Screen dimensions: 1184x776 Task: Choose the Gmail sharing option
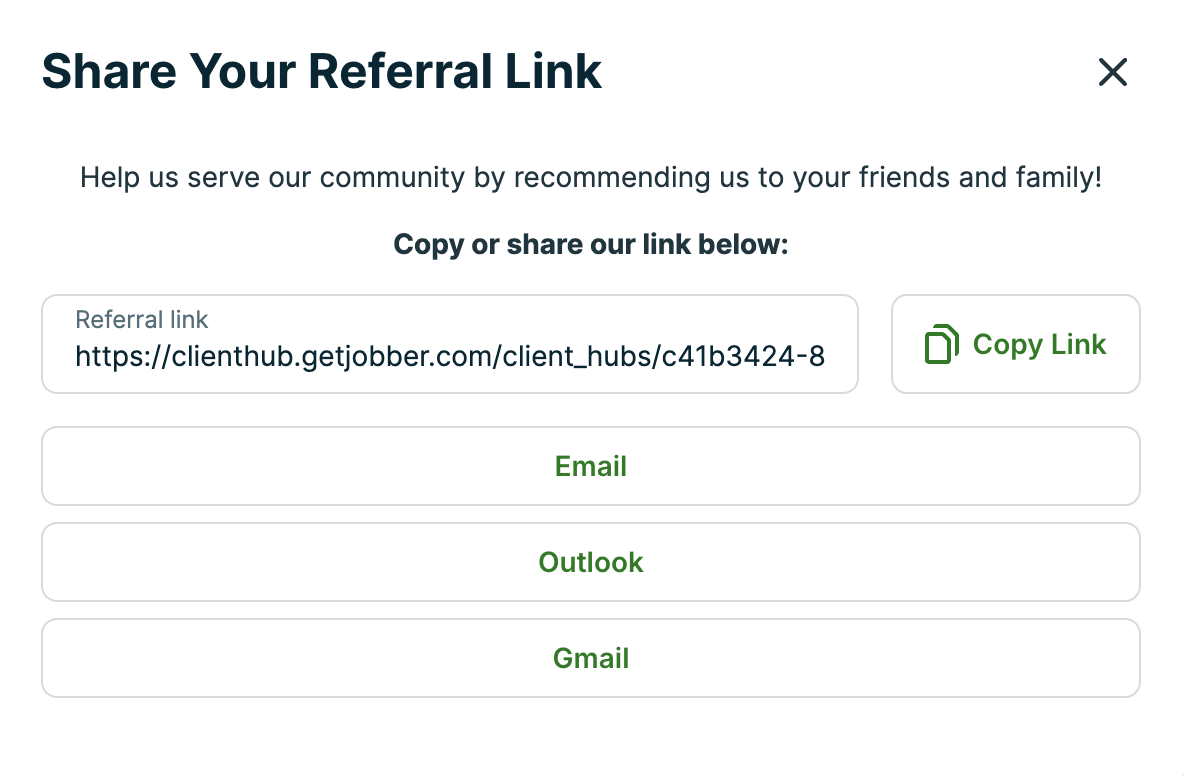(x=590, y=658)
